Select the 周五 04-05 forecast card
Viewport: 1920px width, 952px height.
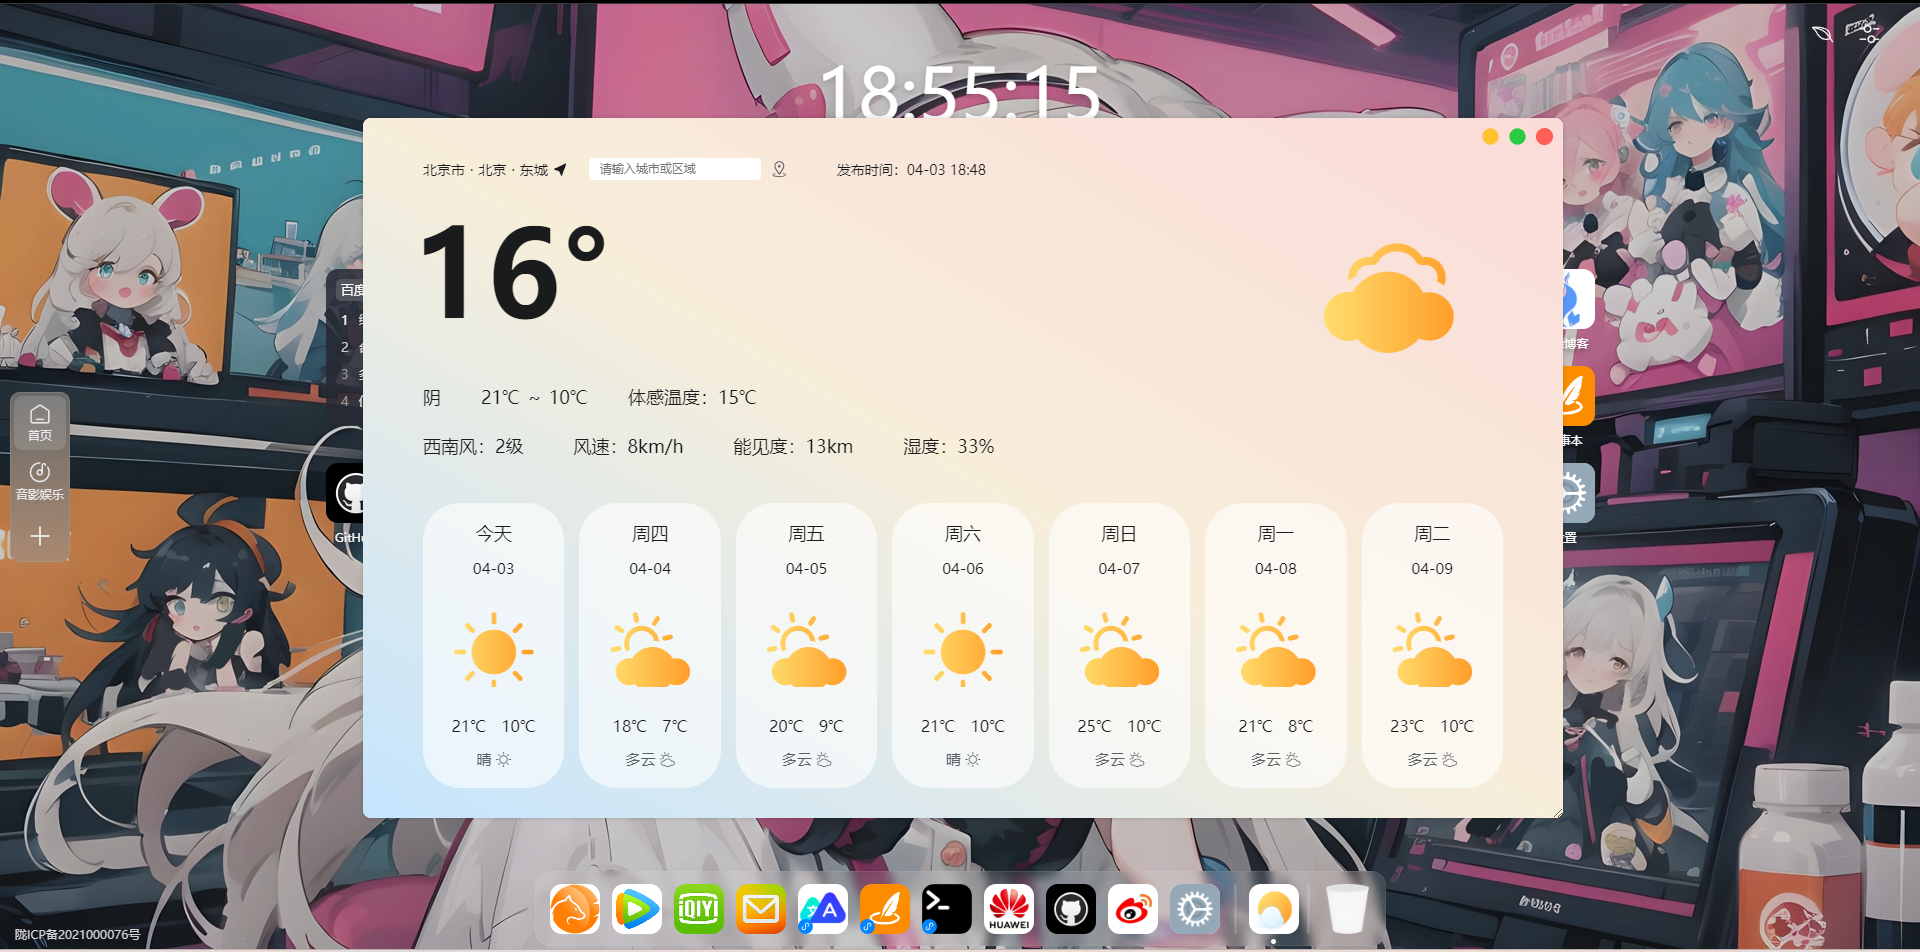click(x=806, y=645)
